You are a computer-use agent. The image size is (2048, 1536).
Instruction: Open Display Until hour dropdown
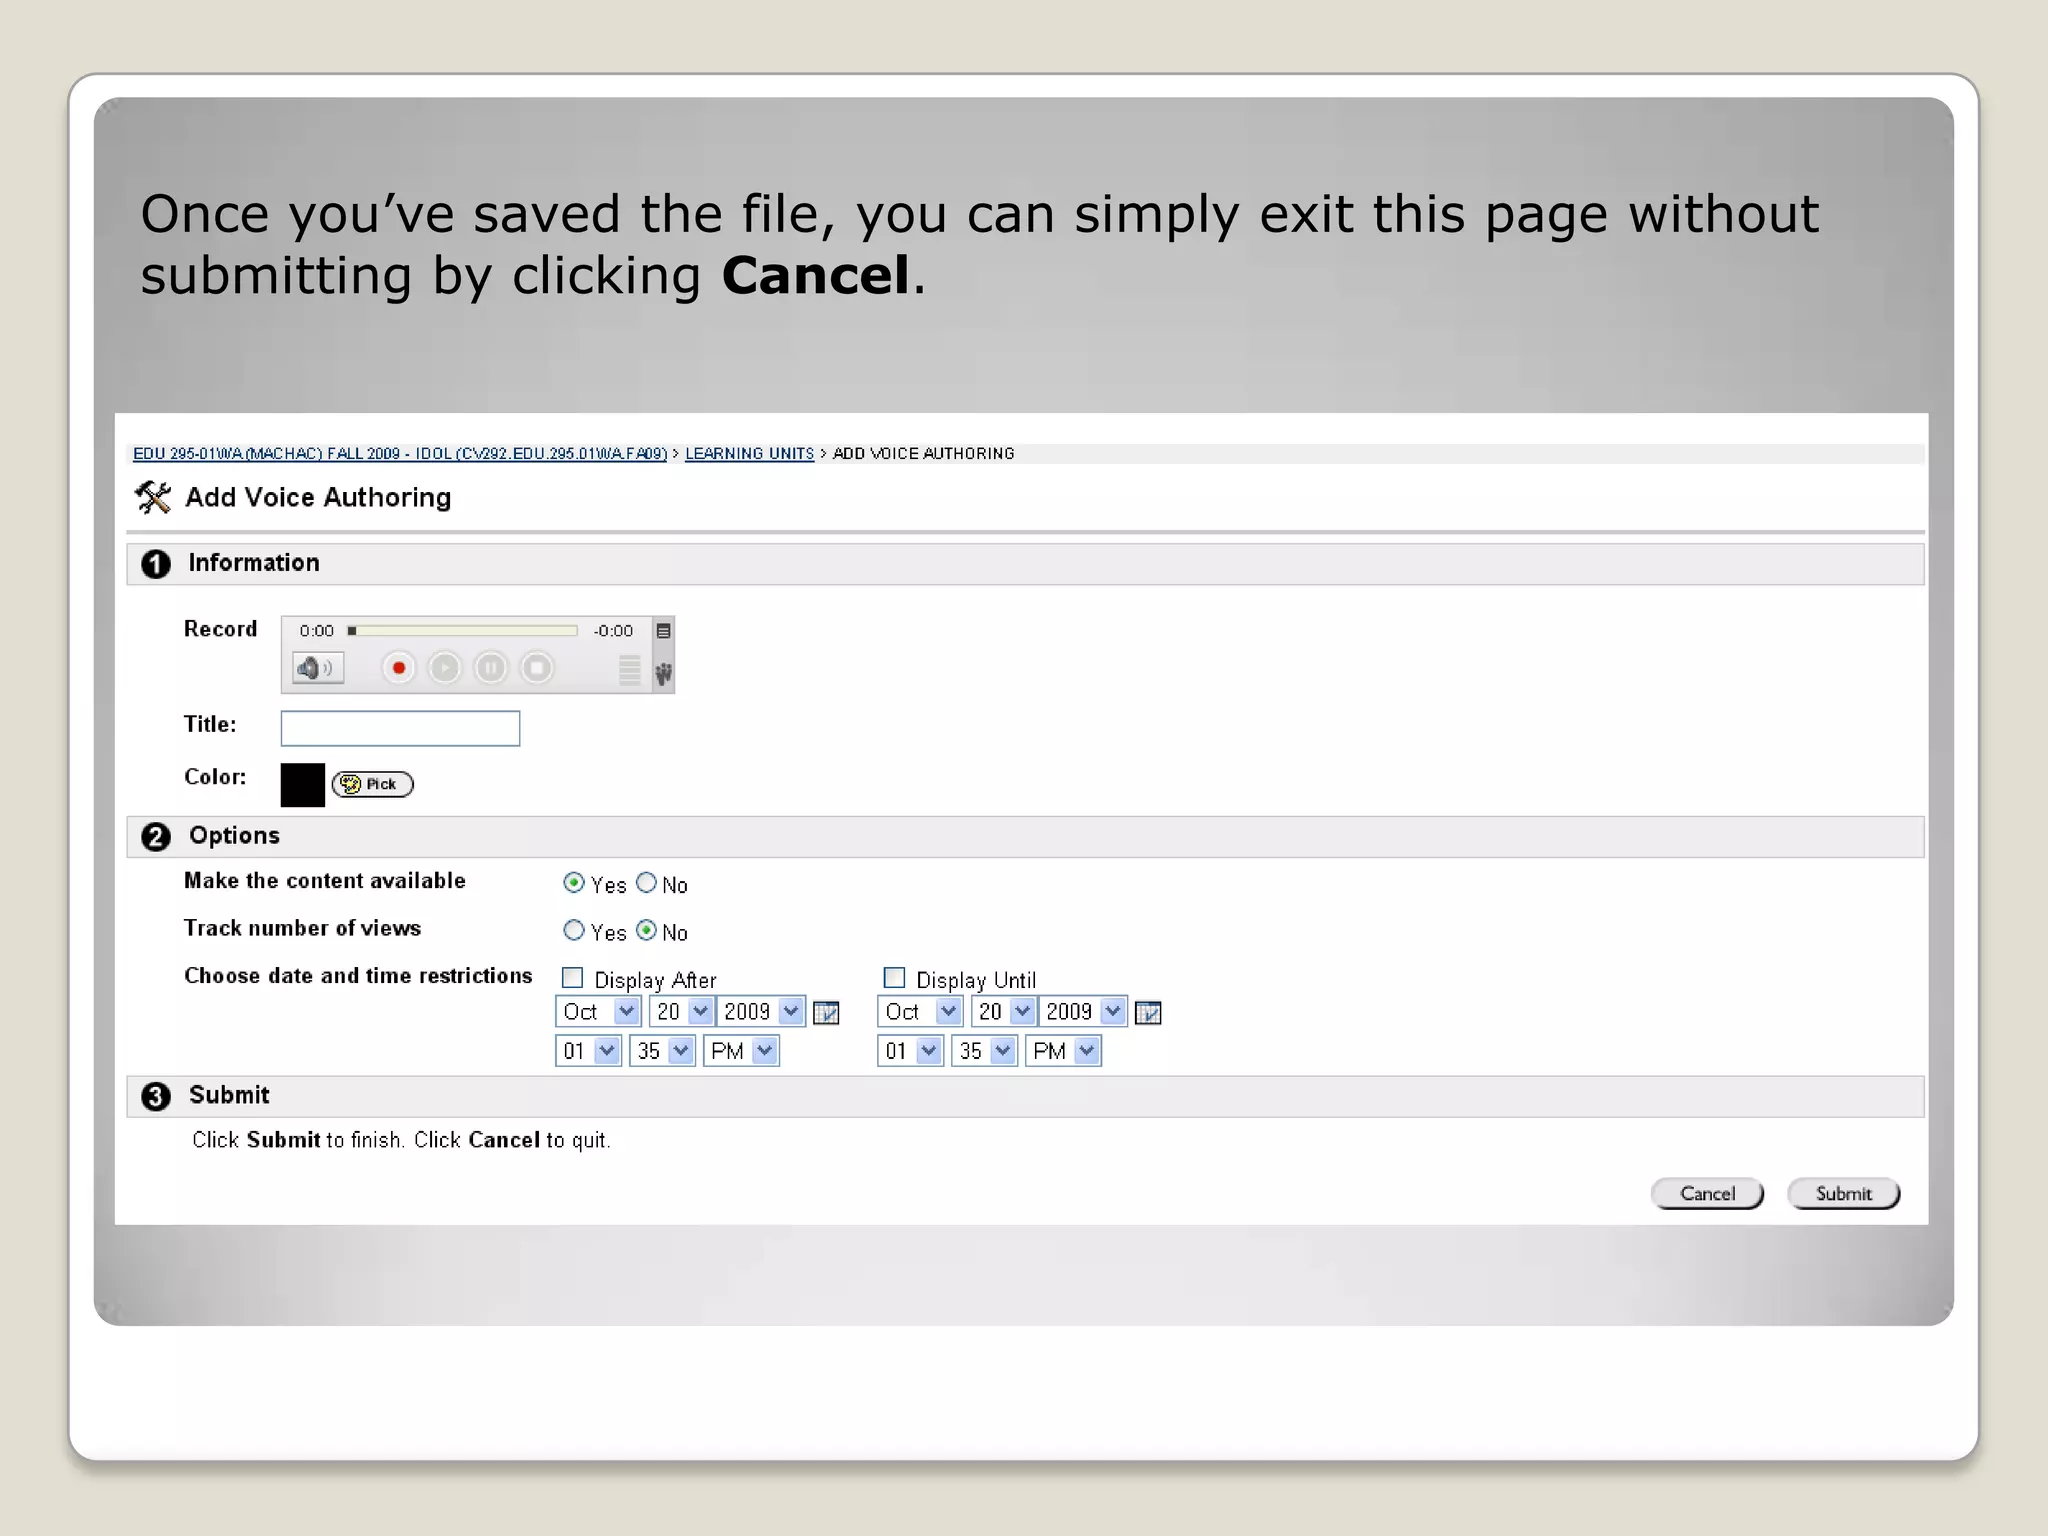point(911,1051)
